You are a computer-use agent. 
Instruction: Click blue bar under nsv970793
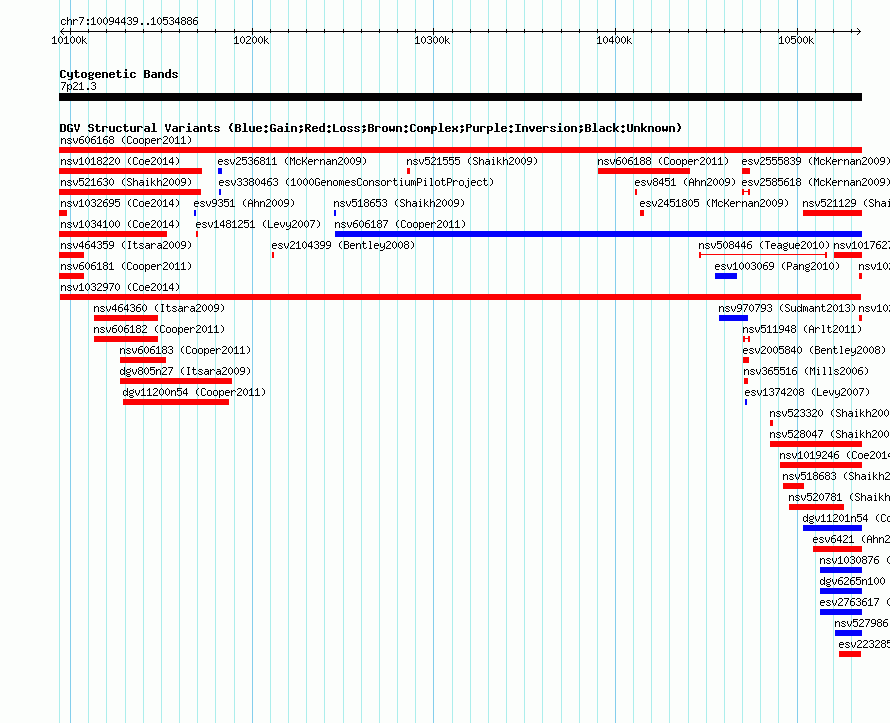click(x=733, y=318)
